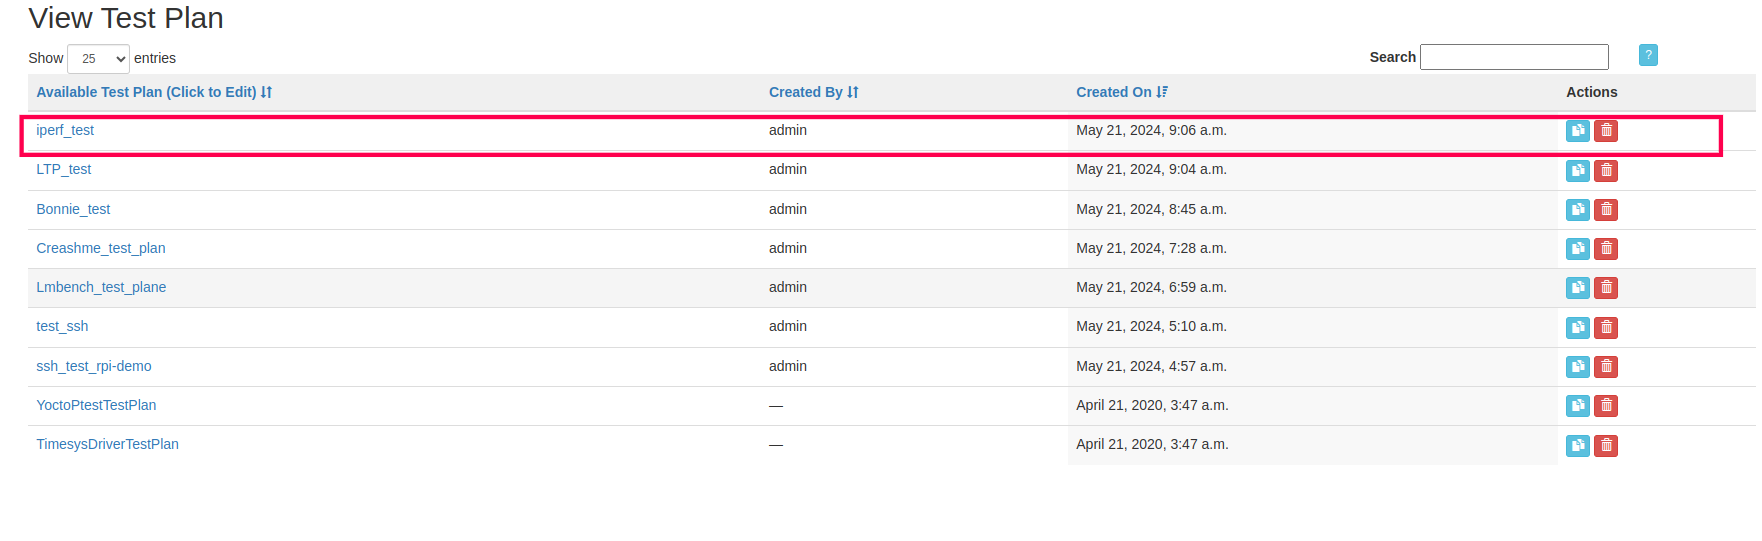The image size is (1762, 541).
Task: Clone the Creashme_test_plan entry
Action: tap(1577, 249)
